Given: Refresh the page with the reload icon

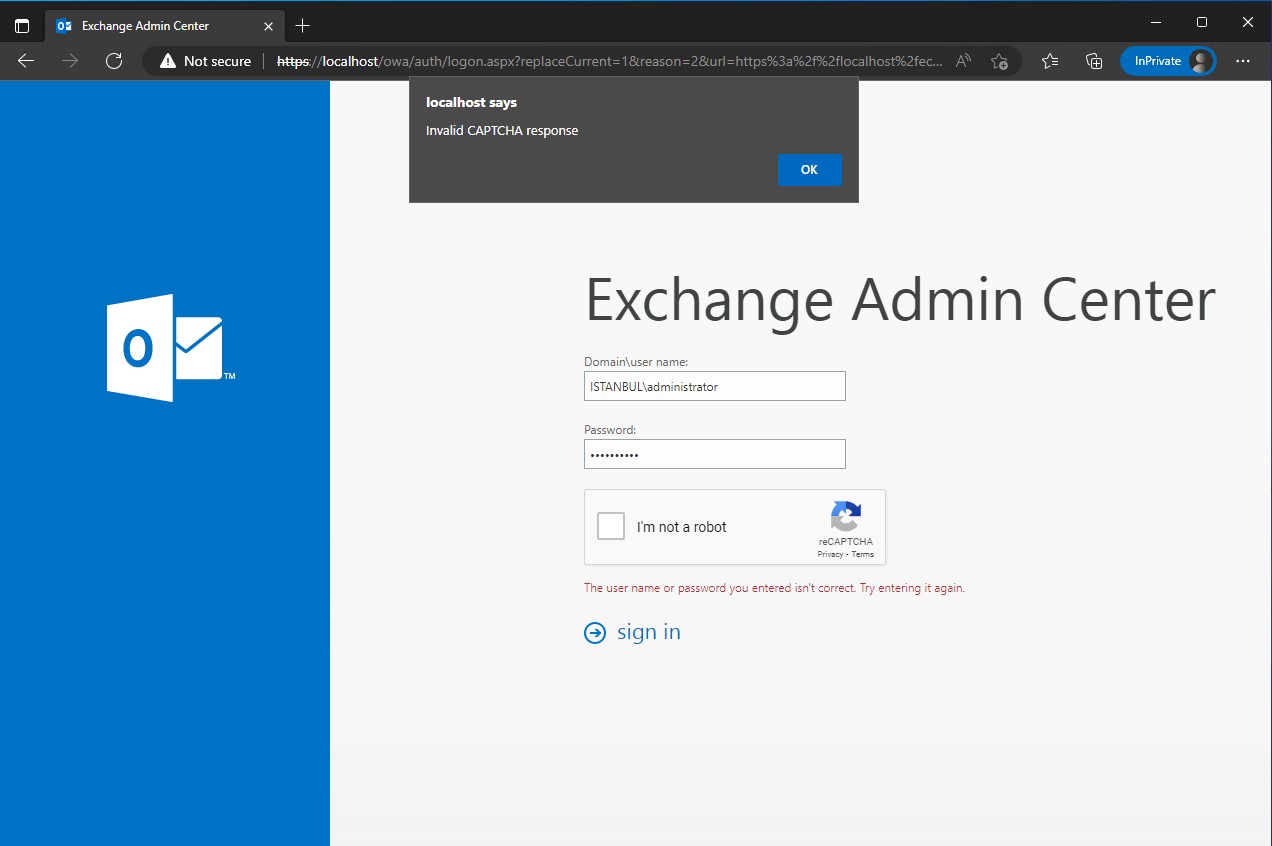Looking at the screenshot, I should click(x=114, y=61).
